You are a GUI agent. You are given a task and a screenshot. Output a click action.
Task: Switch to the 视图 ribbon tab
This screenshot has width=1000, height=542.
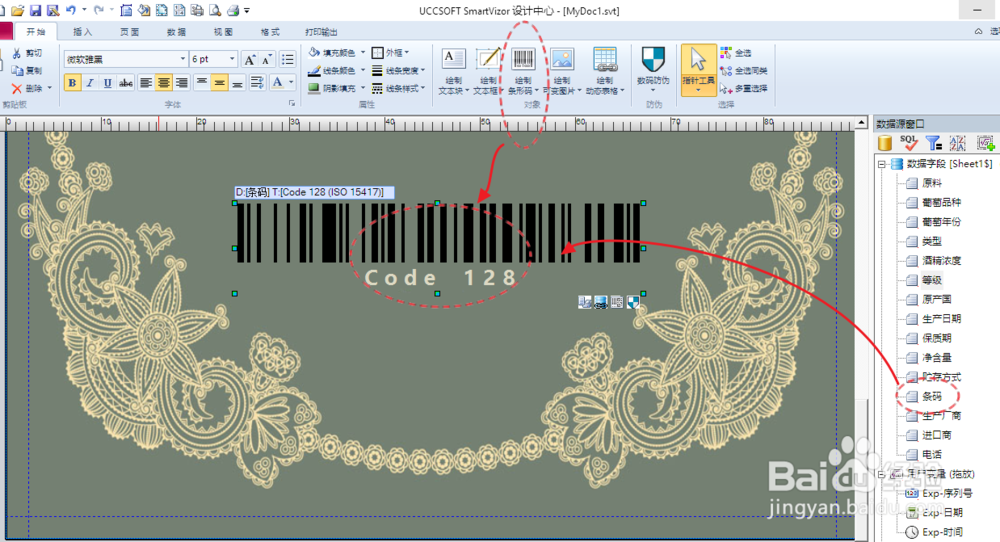[223, 32]
